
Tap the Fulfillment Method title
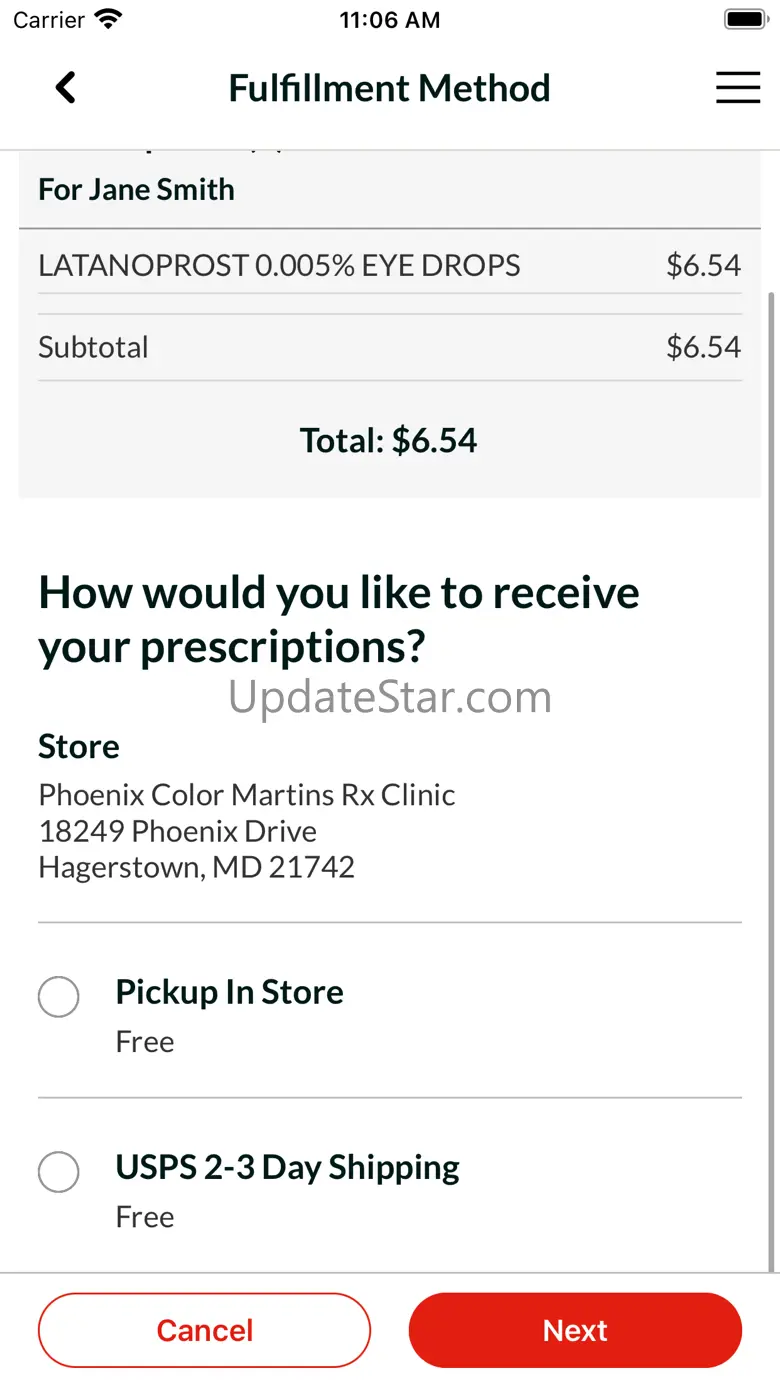tap(390, 88)
